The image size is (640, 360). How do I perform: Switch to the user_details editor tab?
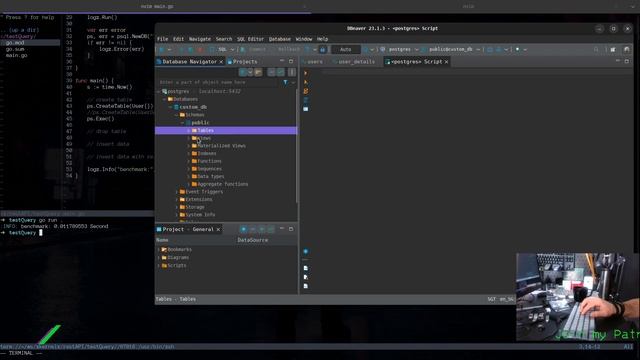click(353, 62)
